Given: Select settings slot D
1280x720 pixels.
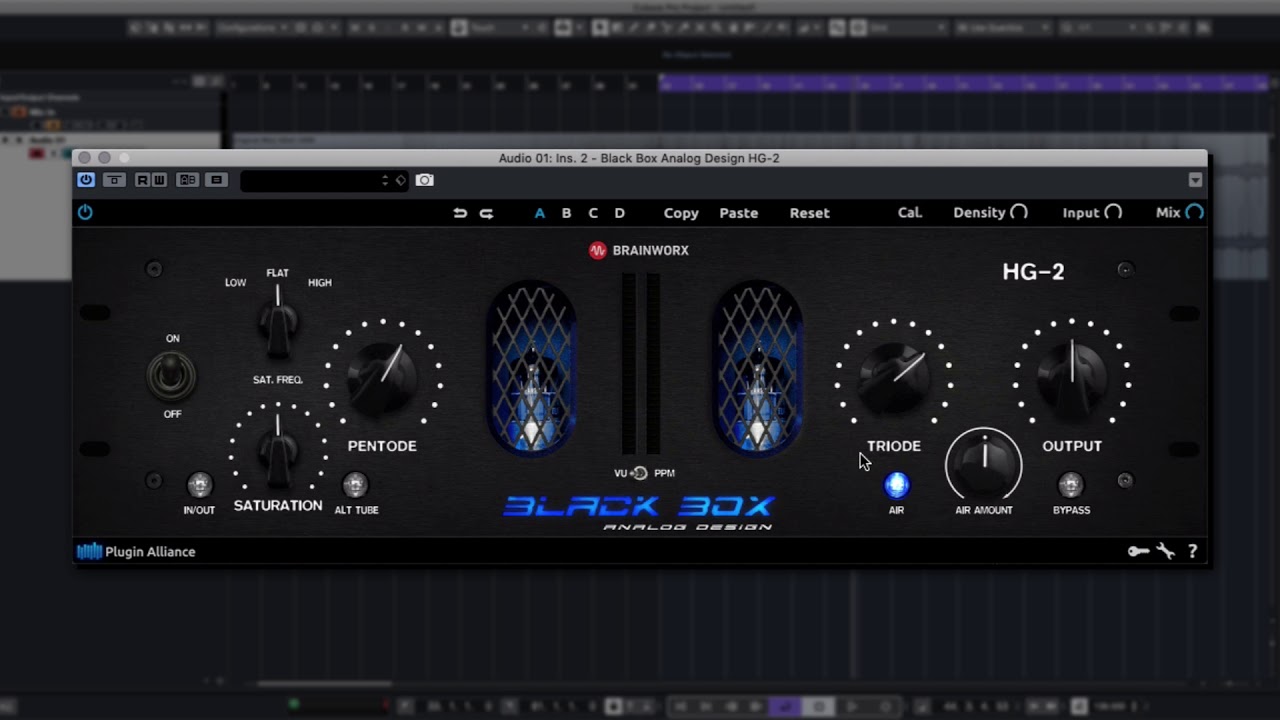Looking at the screenshot, I should (619, 213).
